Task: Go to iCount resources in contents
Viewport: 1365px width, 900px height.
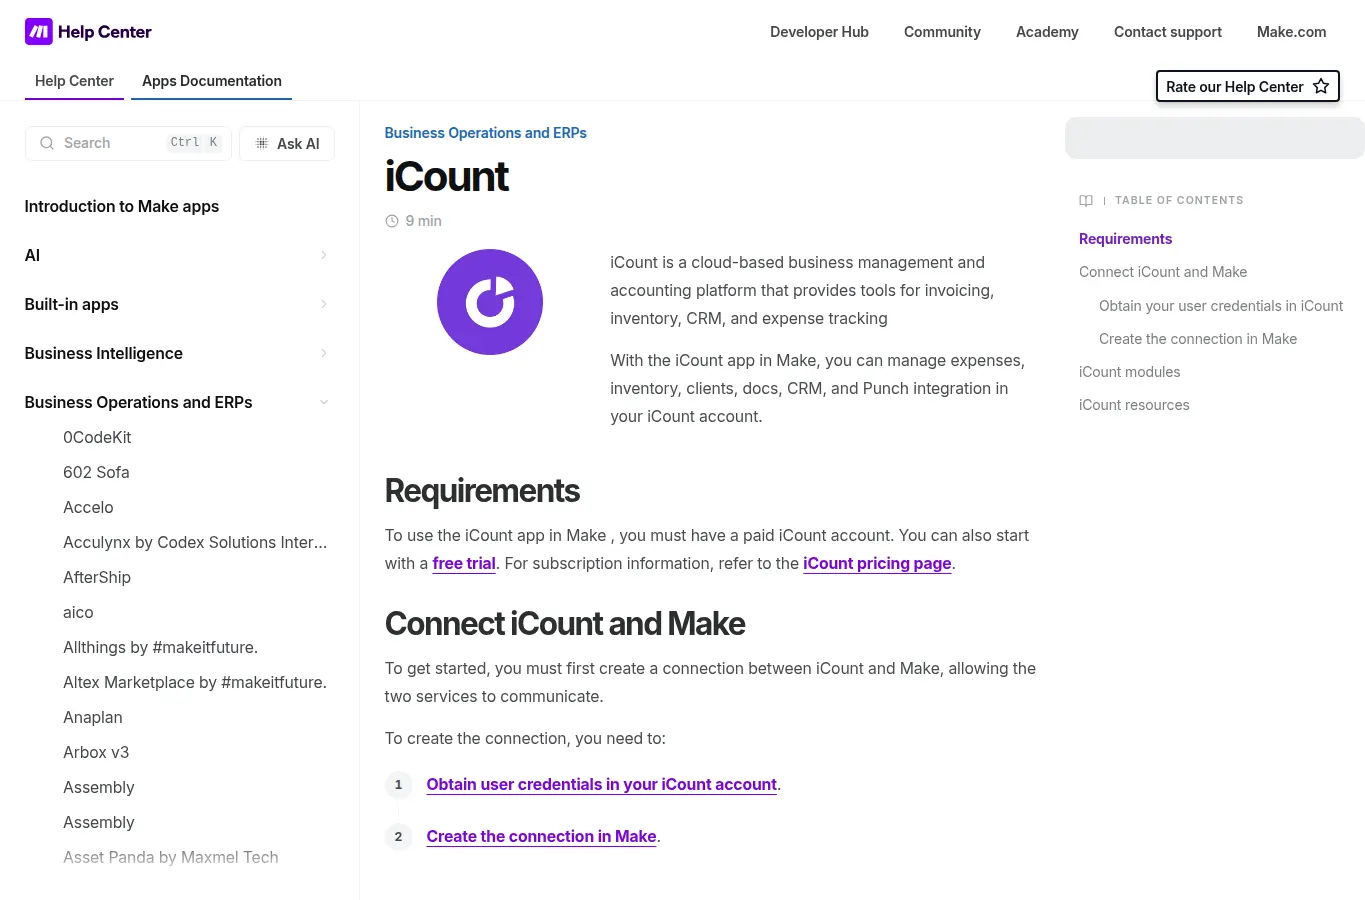Action: [1134, 405]
